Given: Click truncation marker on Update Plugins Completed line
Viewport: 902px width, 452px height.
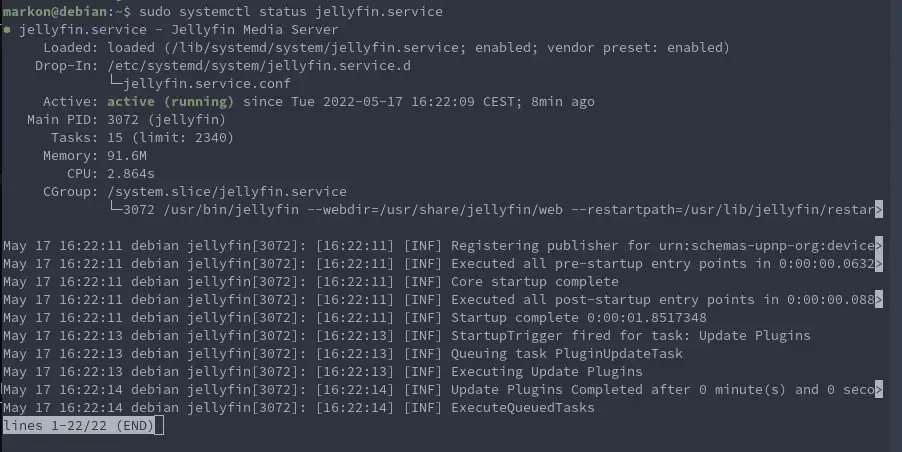Looking at the screenshot, I should pyautogui.click(x=878, y=389).
